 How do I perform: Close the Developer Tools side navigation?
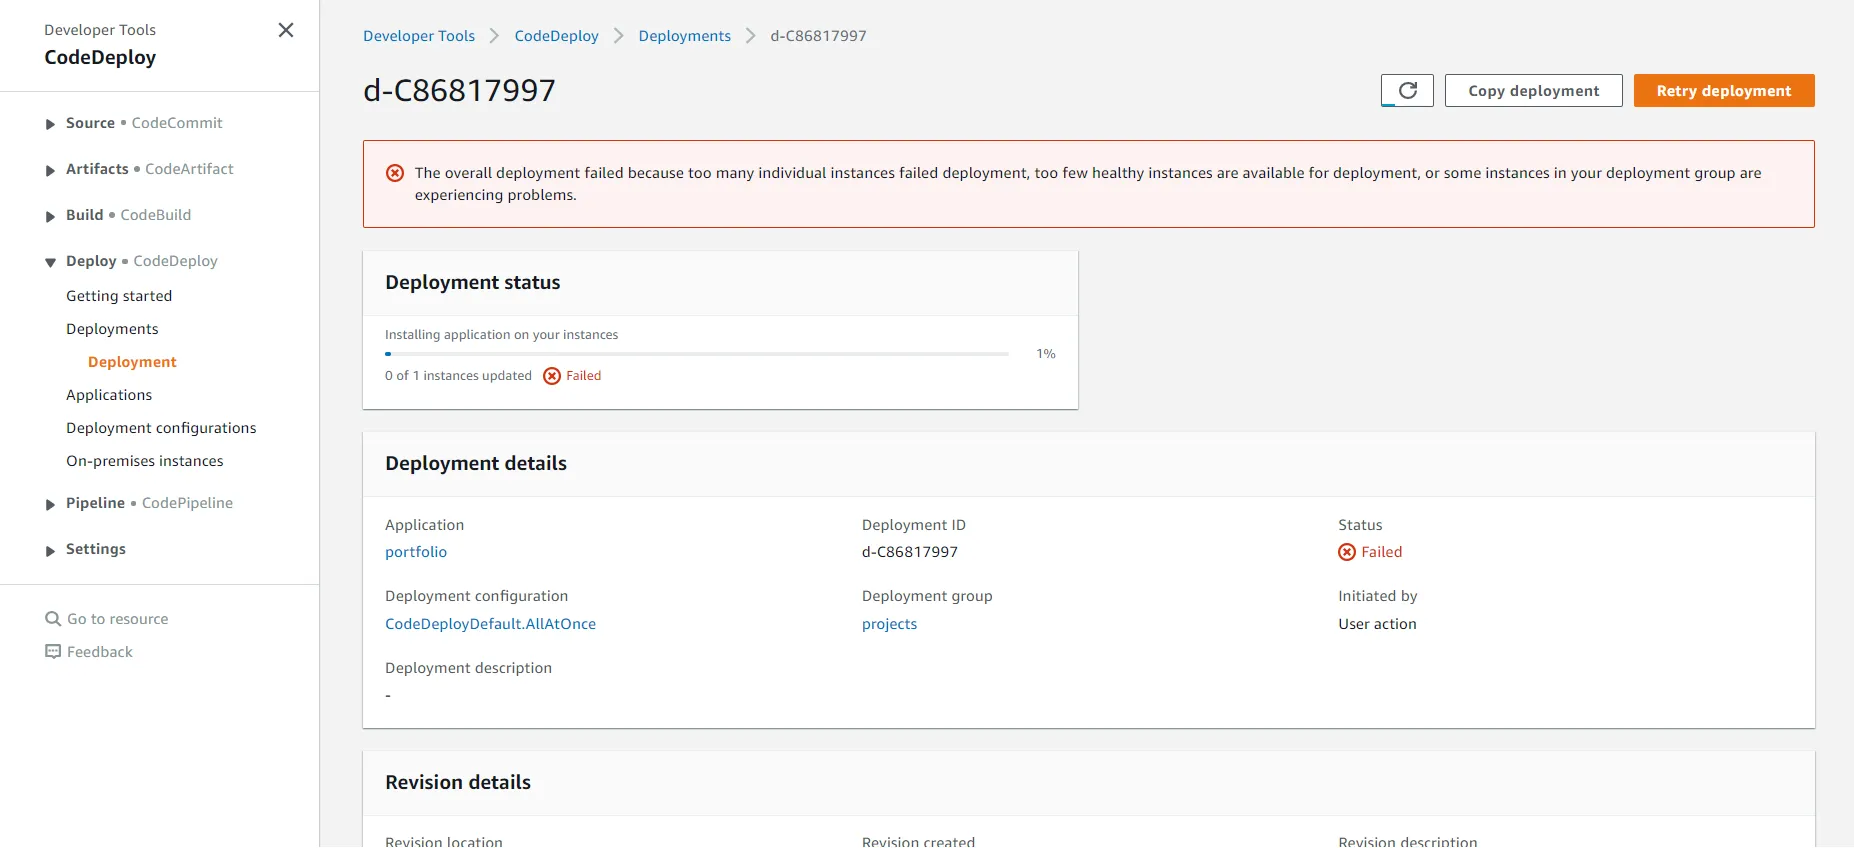(286, 30)
